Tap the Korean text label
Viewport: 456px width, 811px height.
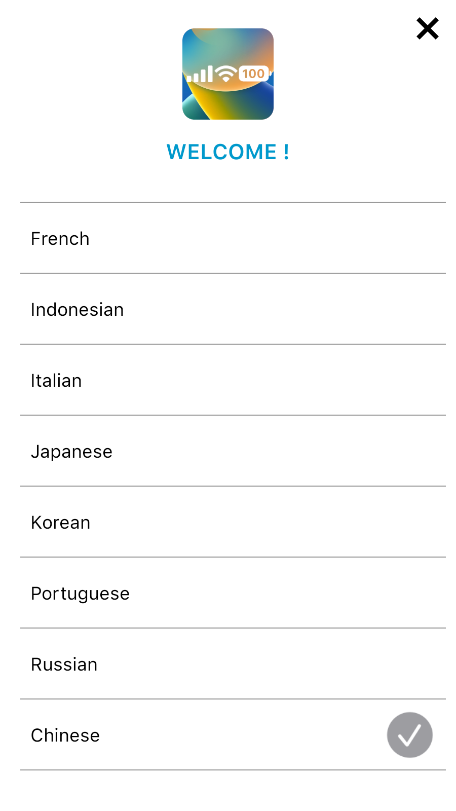[60, 522]
